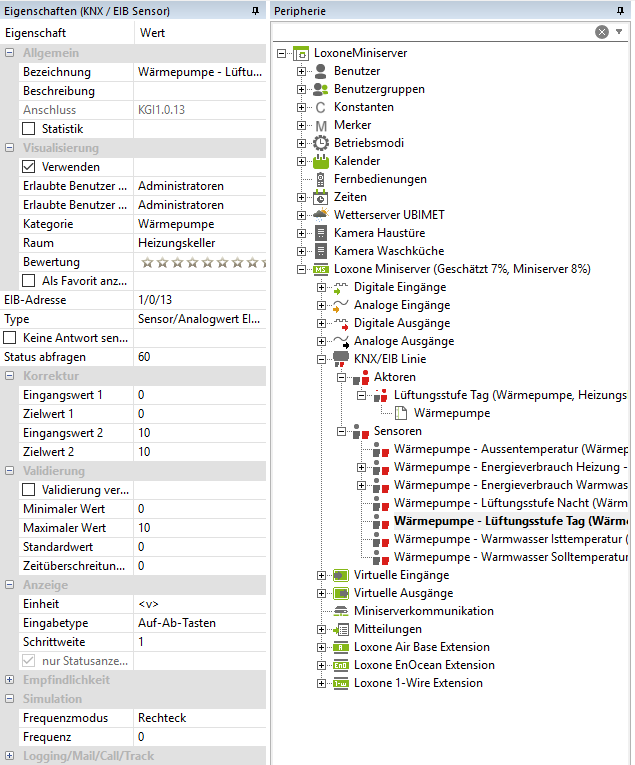This screenshot has height=765, width=635.
Task: Uncheck the Verwenden checkbox
Action: [x=29, y=167]
